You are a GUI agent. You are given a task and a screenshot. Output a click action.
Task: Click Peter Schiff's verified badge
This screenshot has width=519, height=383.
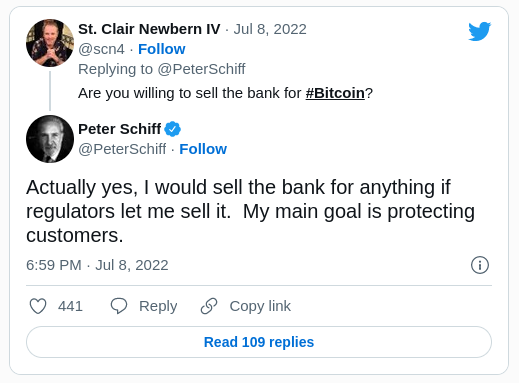[x=173, y=129]
